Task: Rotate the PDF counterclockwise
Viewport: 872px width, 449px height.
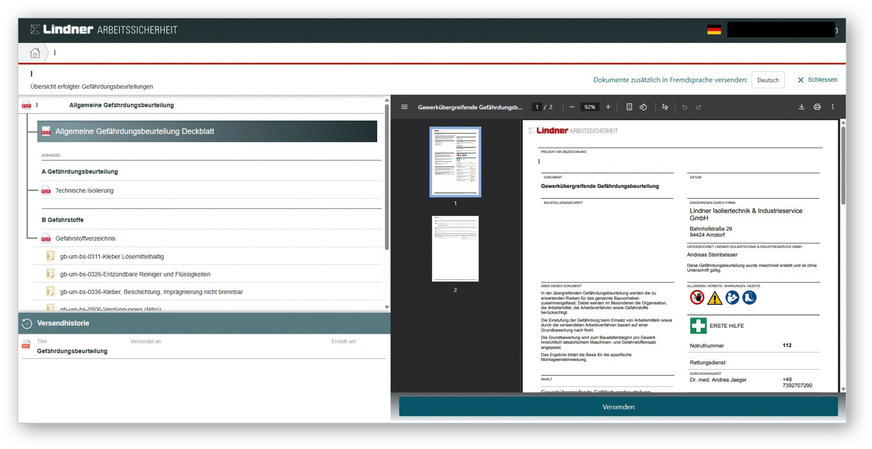Action: (643, 107)
